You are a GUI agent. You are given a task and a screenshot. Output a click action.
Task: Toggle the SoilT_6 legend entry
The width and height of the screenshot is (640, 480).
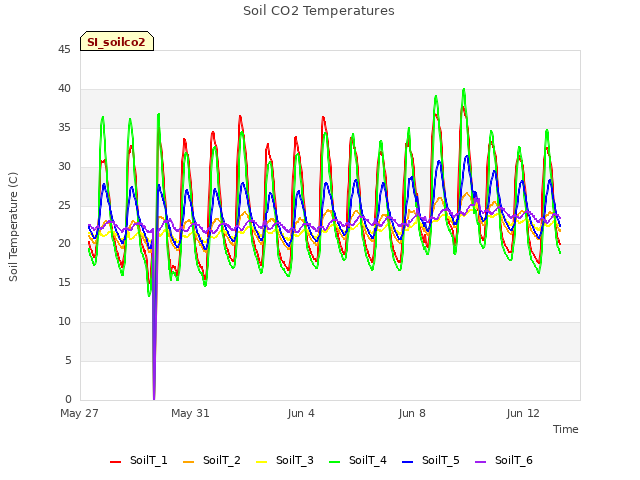pyautogui.click(x=504, y=460)
